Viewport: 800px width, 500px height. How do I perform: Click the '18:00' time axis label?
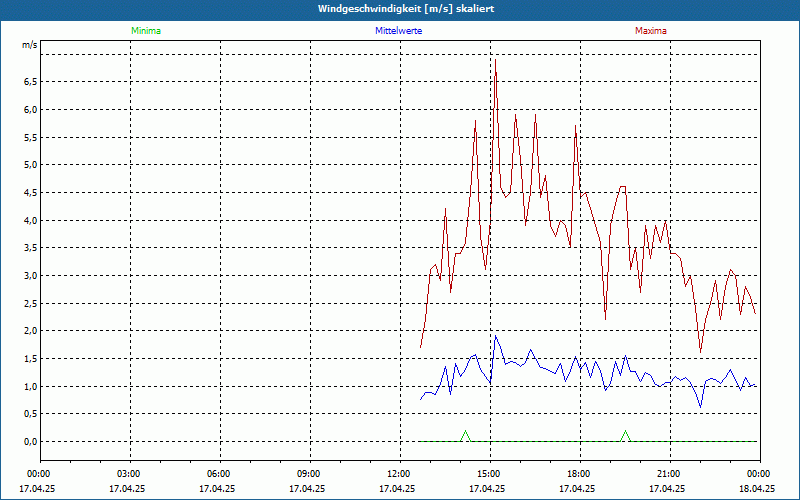(580, 474)
